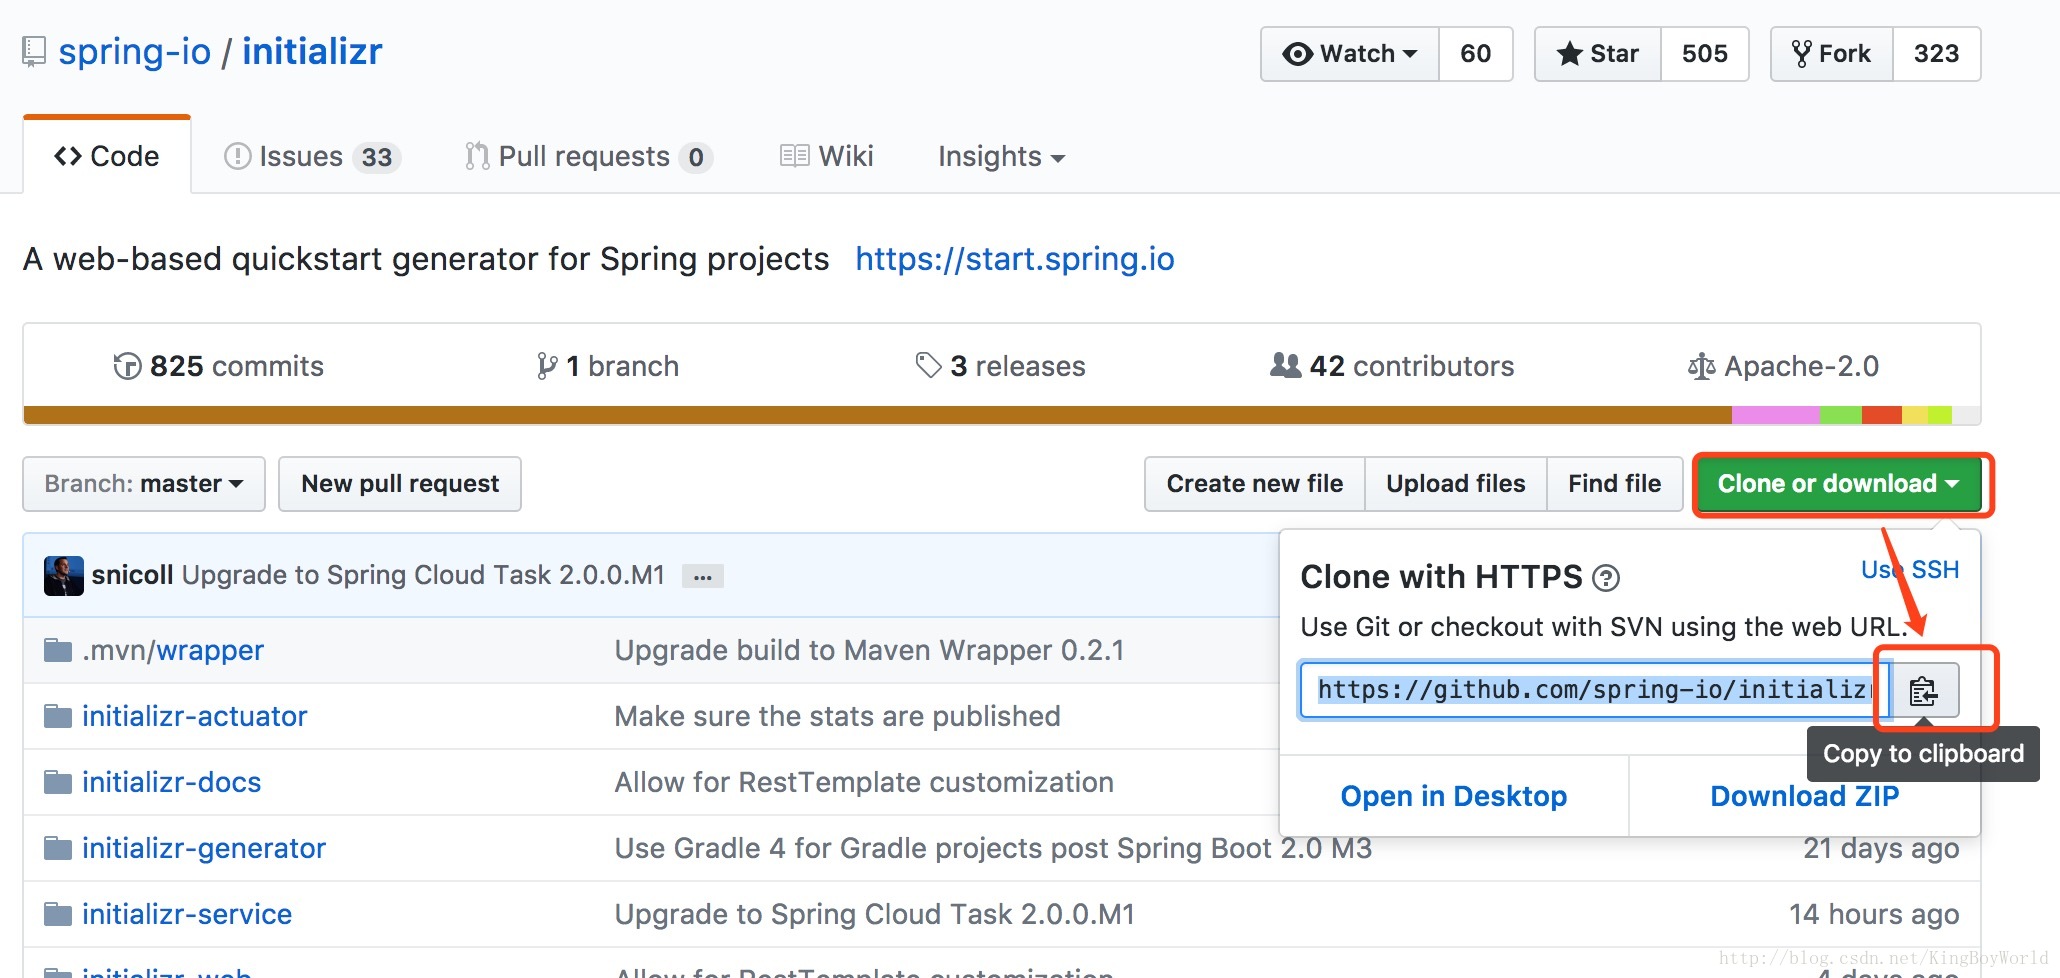Screen dimensions: 2060x978
Task: Click the New pull request button
Action: (400, 484)
